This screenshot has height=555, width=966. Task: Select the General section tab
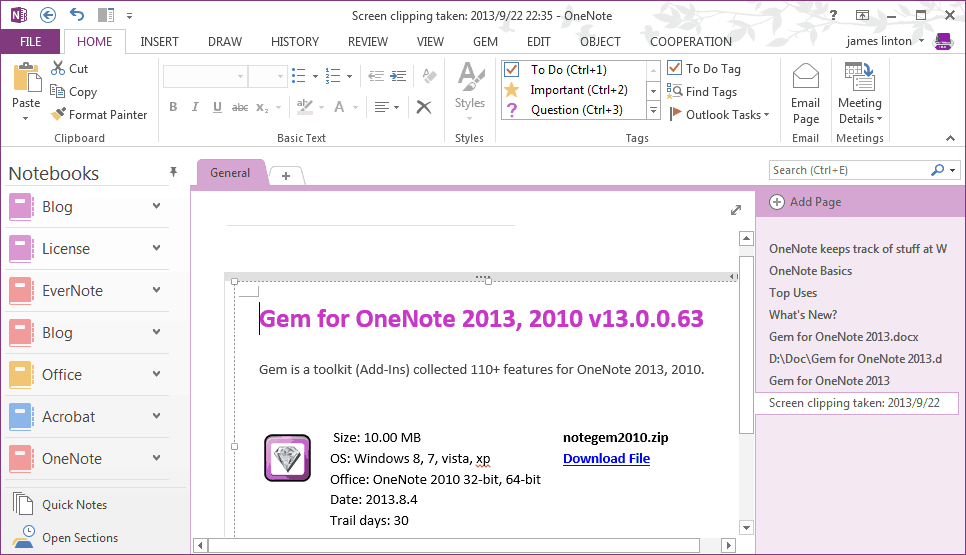tap(230, 172)
